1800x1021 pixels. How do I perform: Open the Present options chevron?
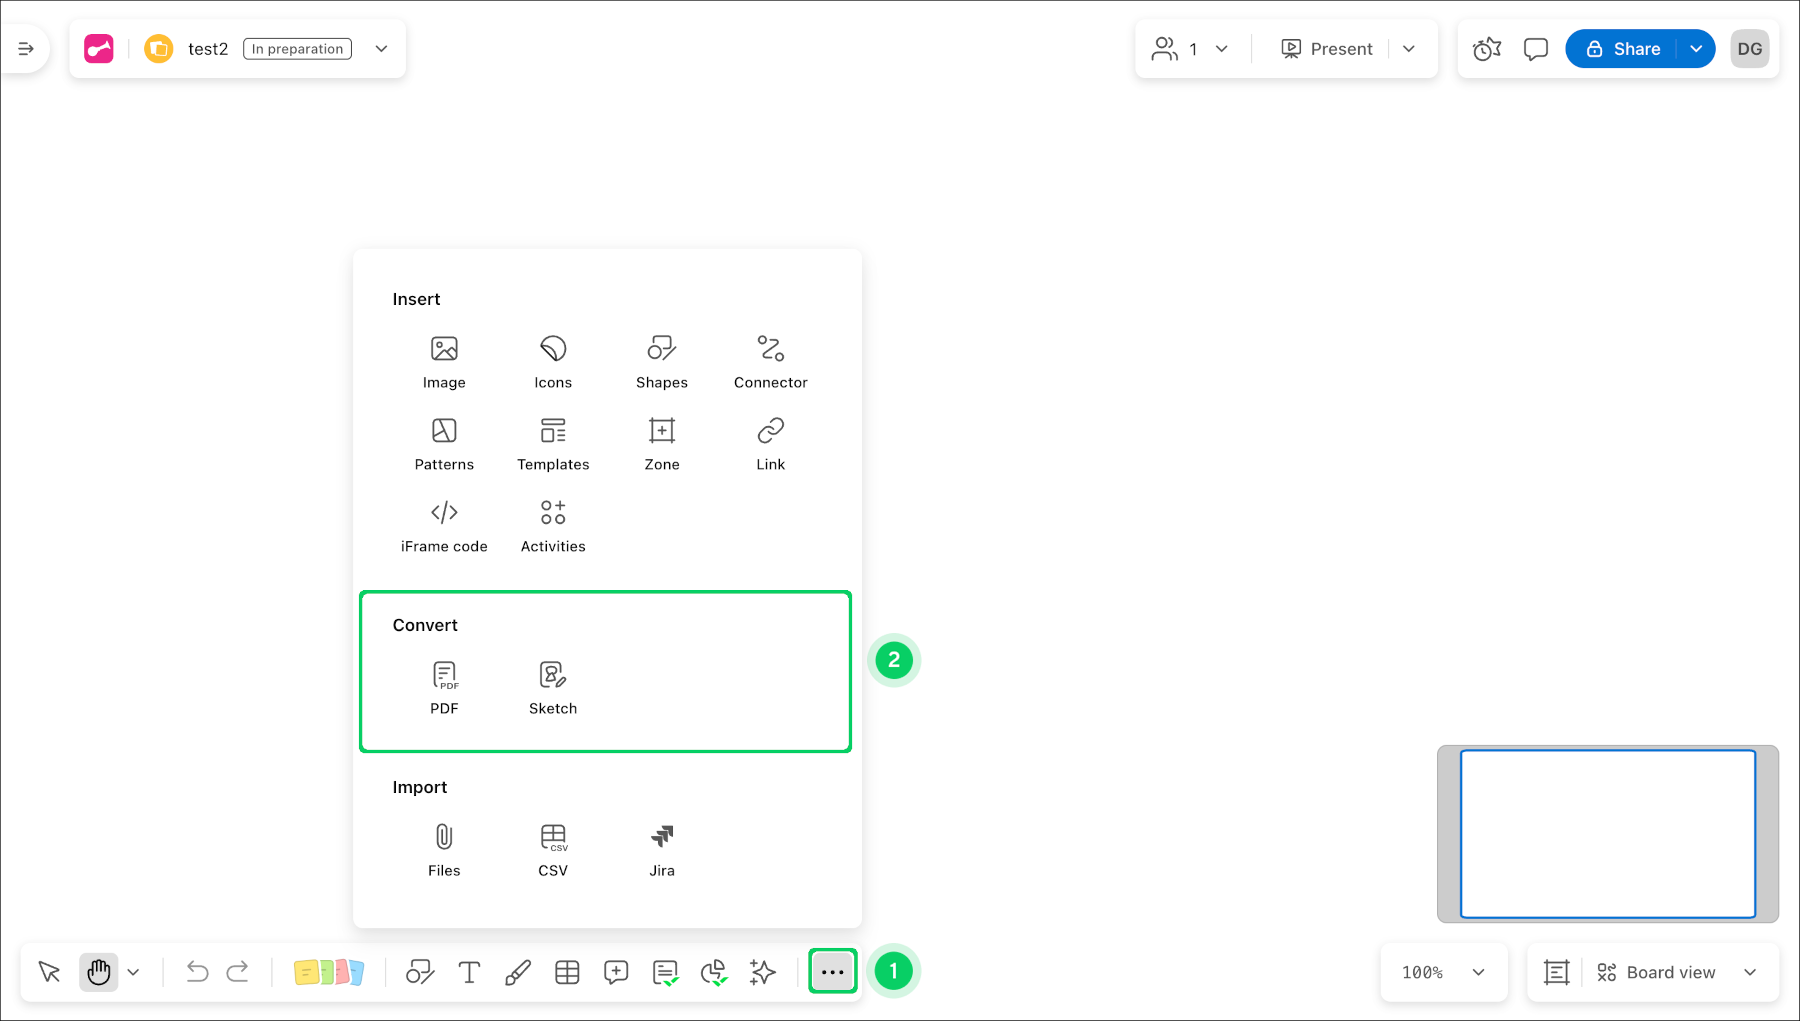coord(1410,48)
